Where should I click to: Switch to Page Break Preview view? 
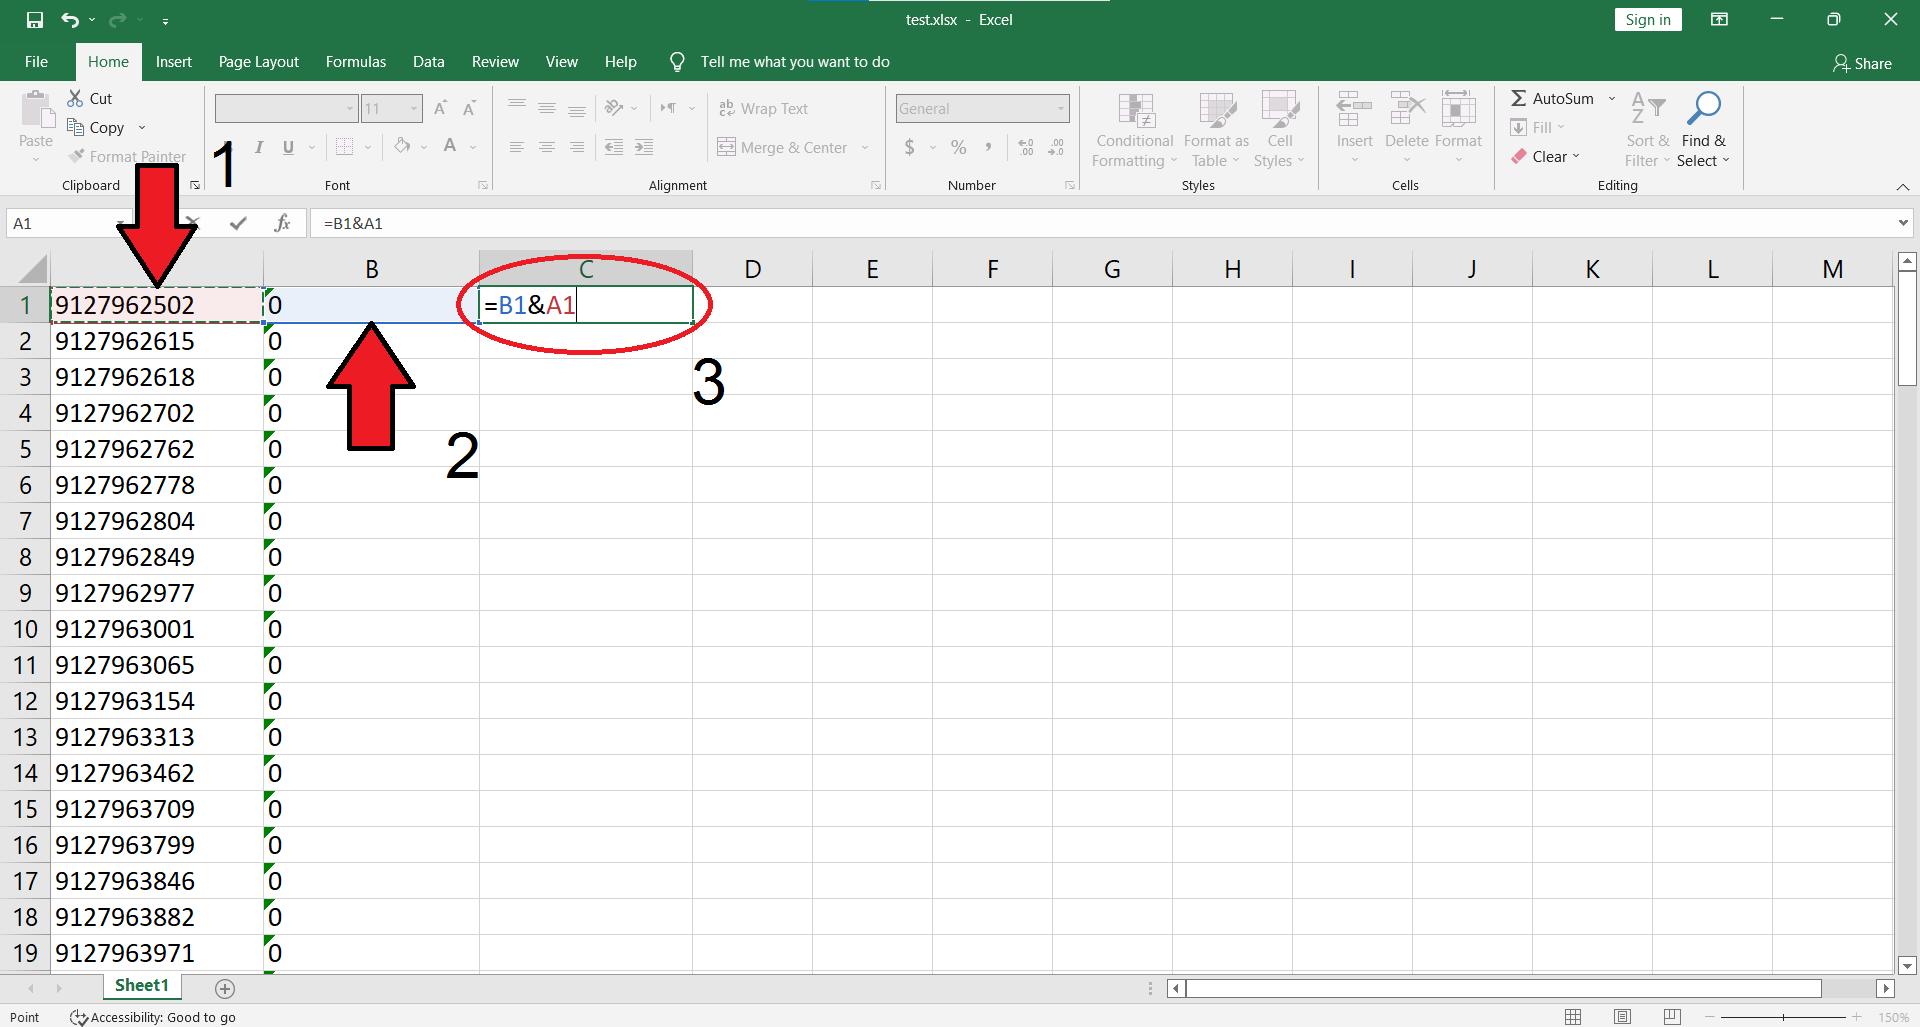pyautogui.click(x=1672, y=1017)
